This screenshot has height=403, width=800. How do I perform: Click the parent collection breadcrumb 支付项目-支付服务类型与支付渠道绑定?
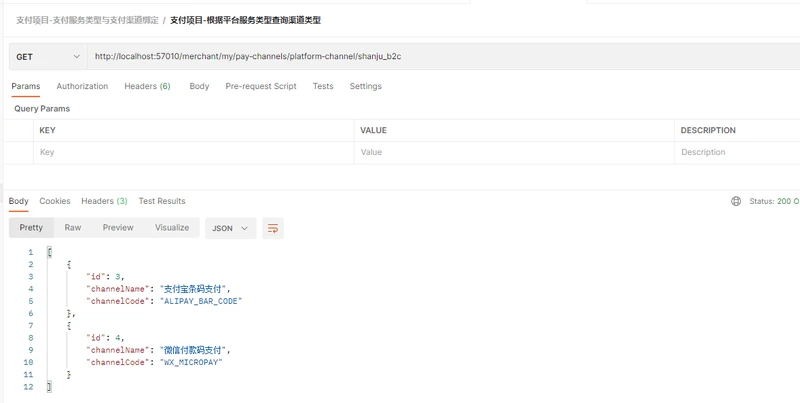point(87,20)
